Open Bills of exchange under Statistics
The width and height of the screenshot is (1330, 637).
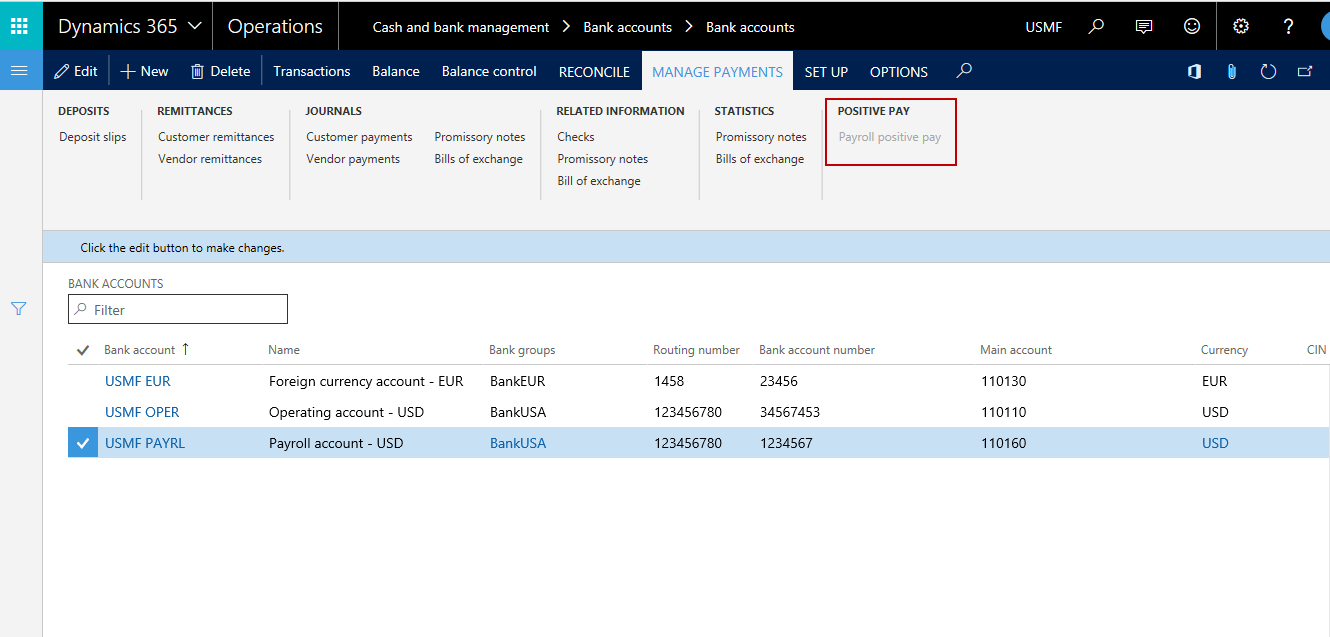(x=760, y=159)
